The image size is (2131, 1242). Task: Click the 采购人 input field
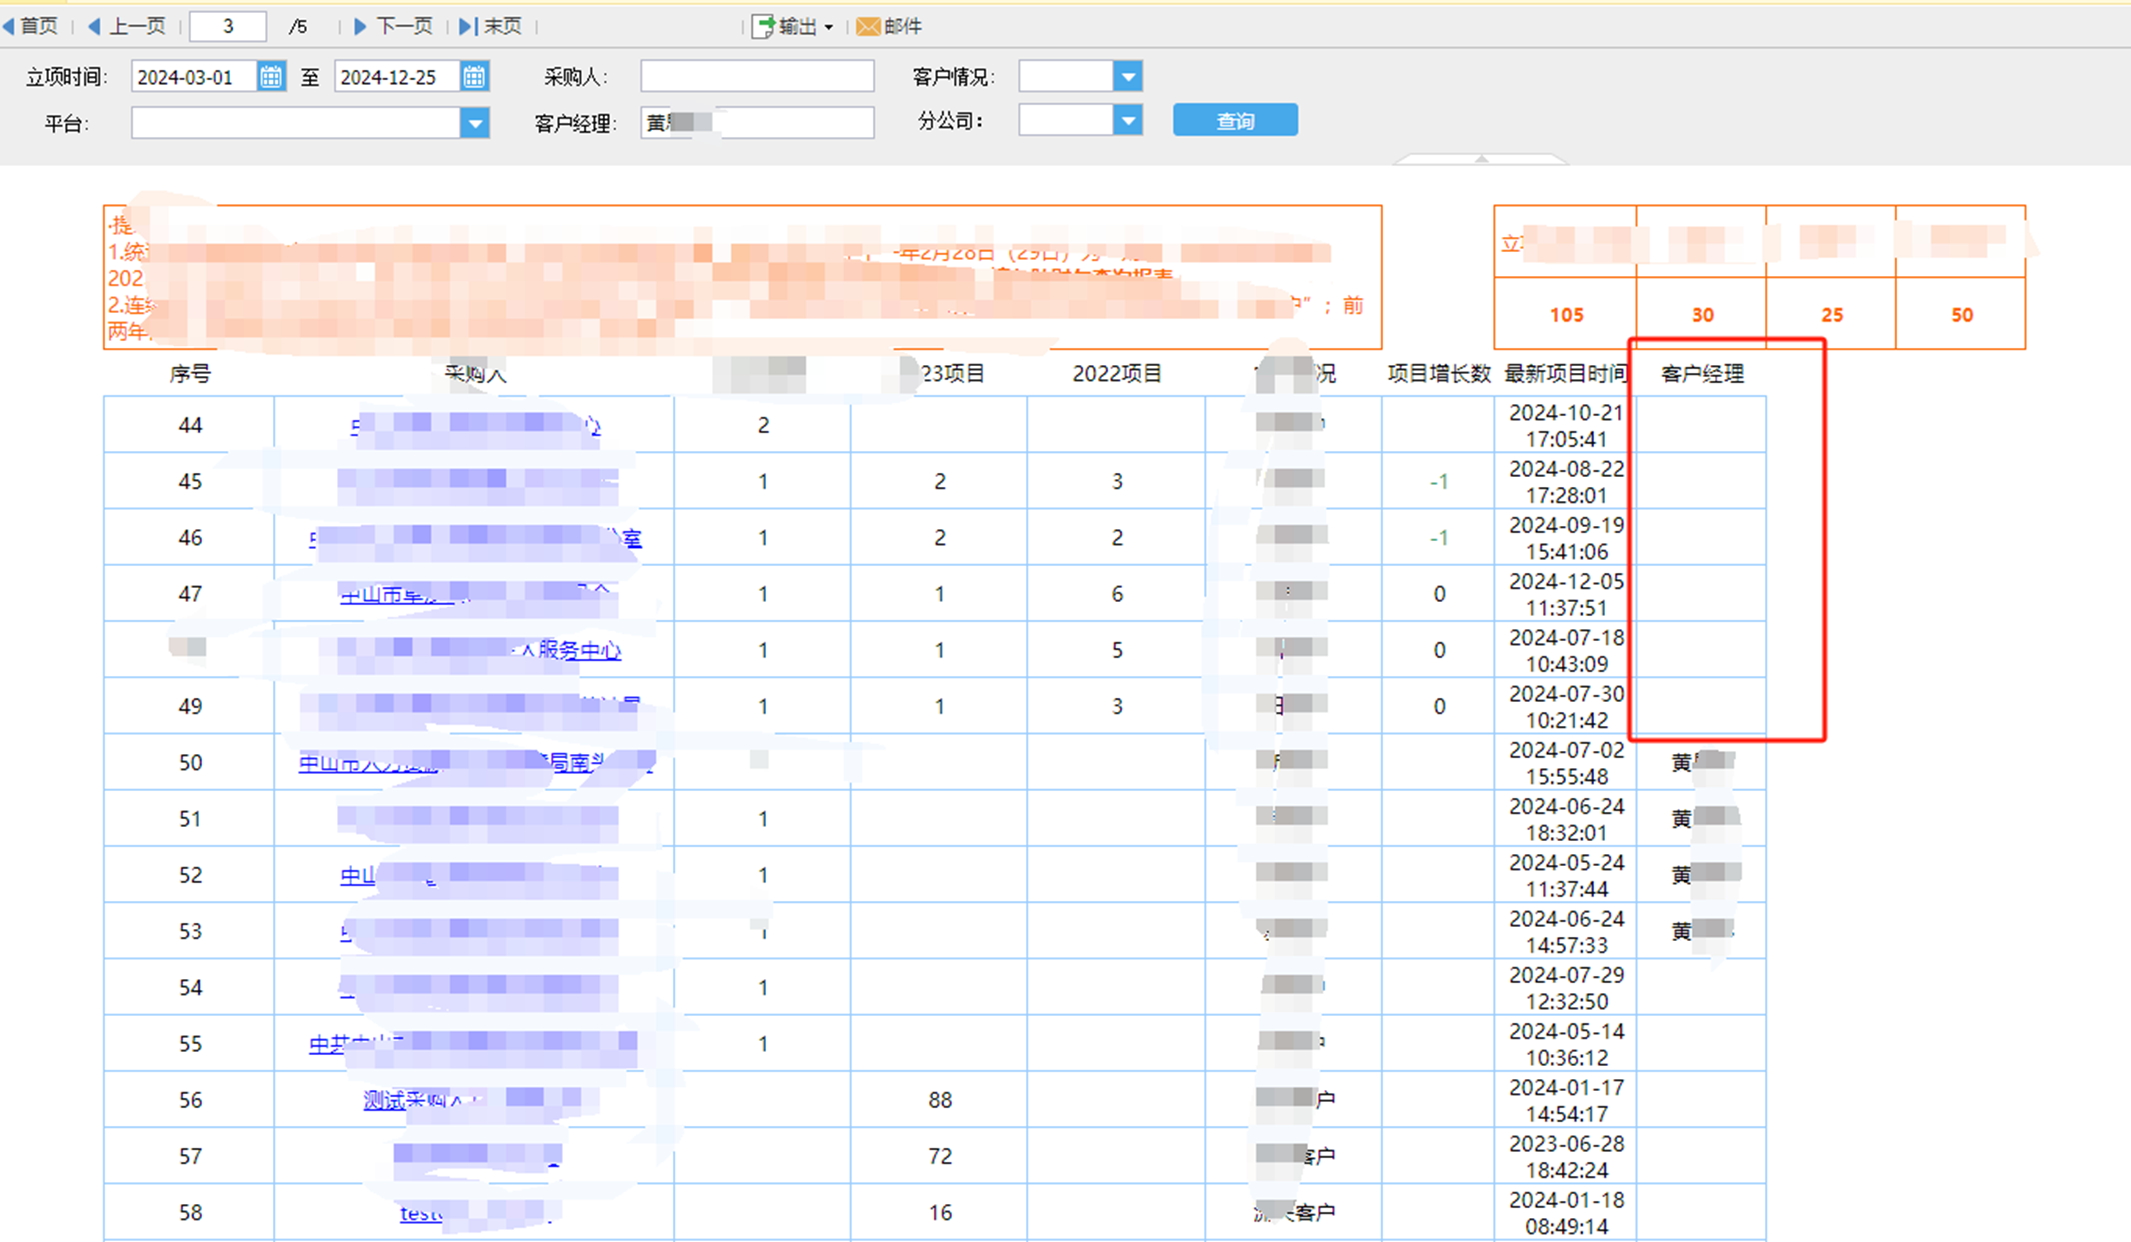click(x=757, y=77)
